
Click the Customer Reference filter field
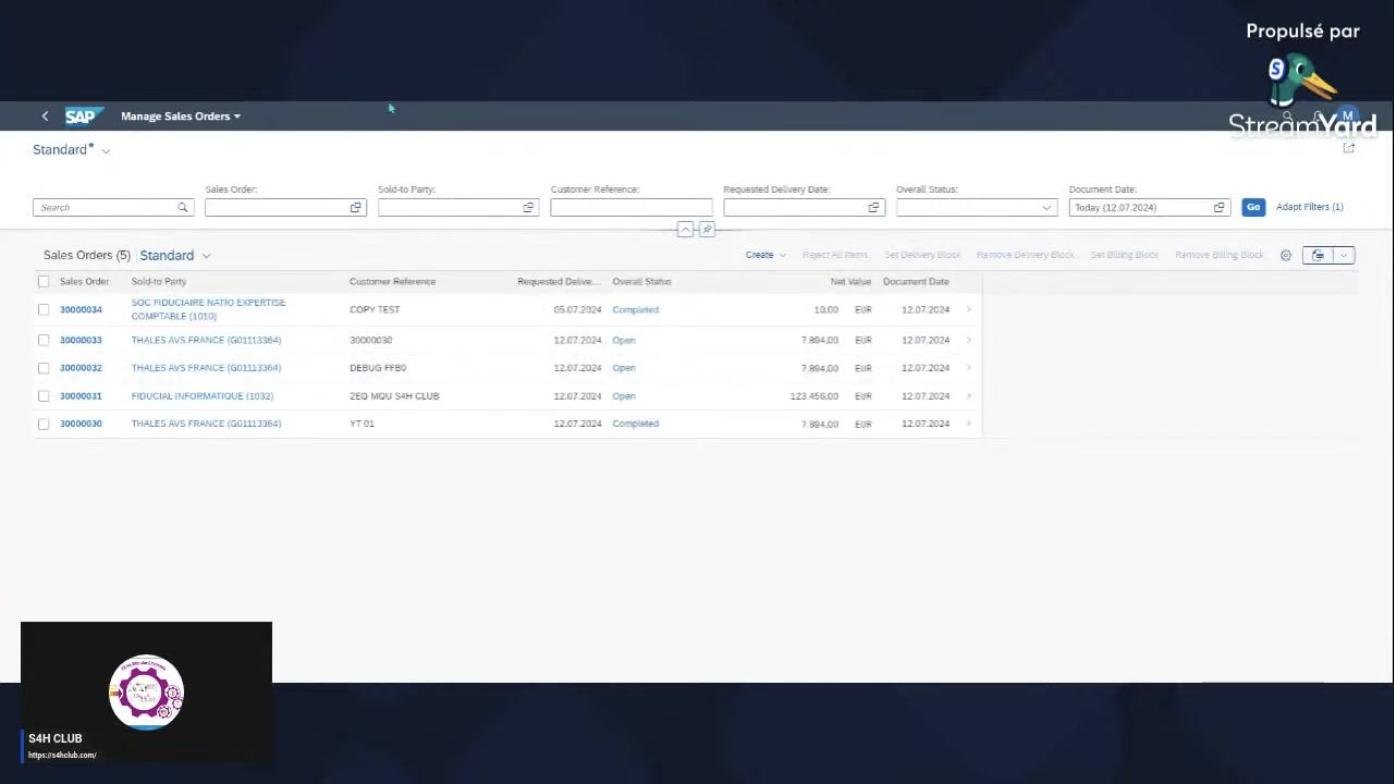click(x=631, y=208)
